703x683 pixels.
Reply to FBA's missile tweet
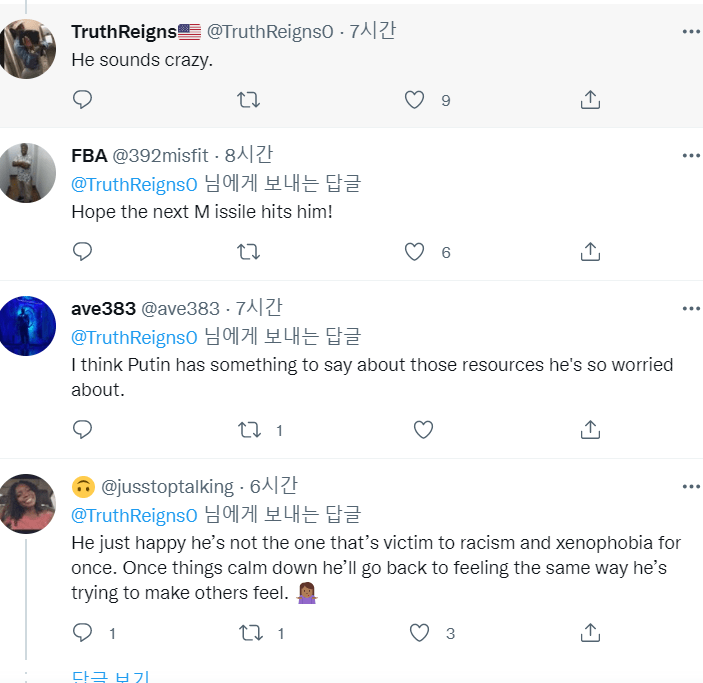tap(82, 252)
